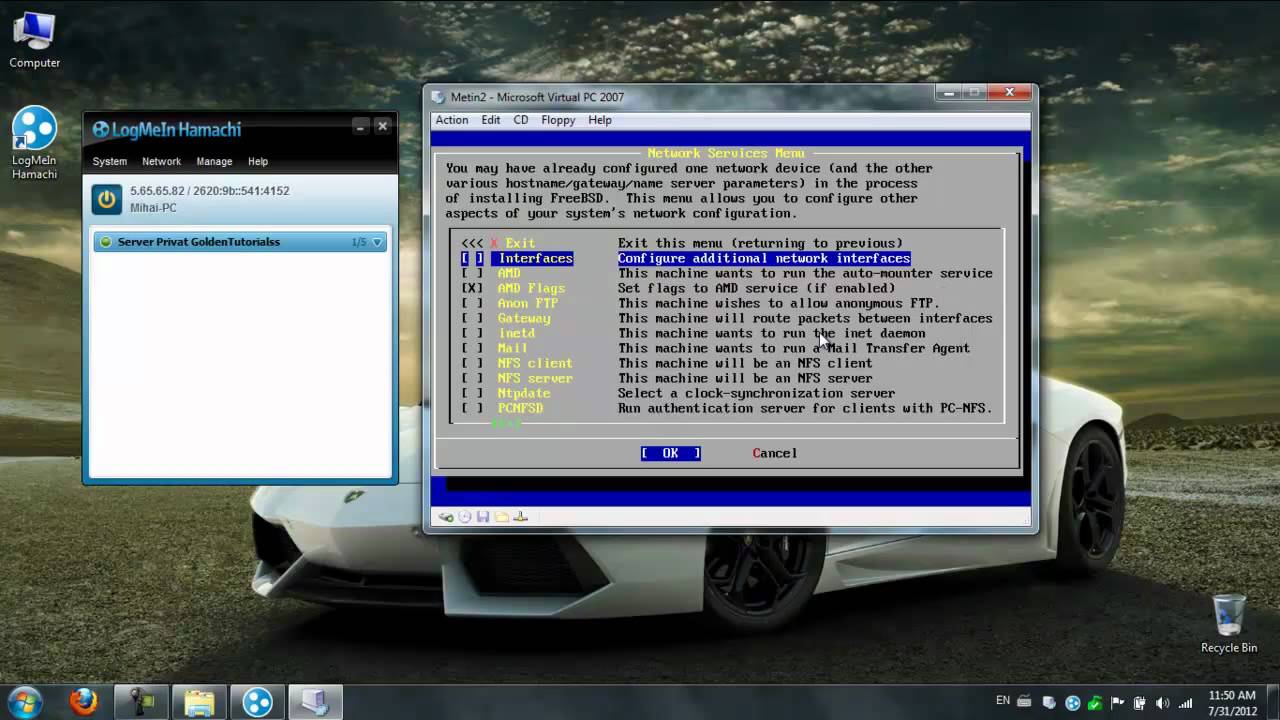Click the Show desktop strip

click(x=1273, y=702)
